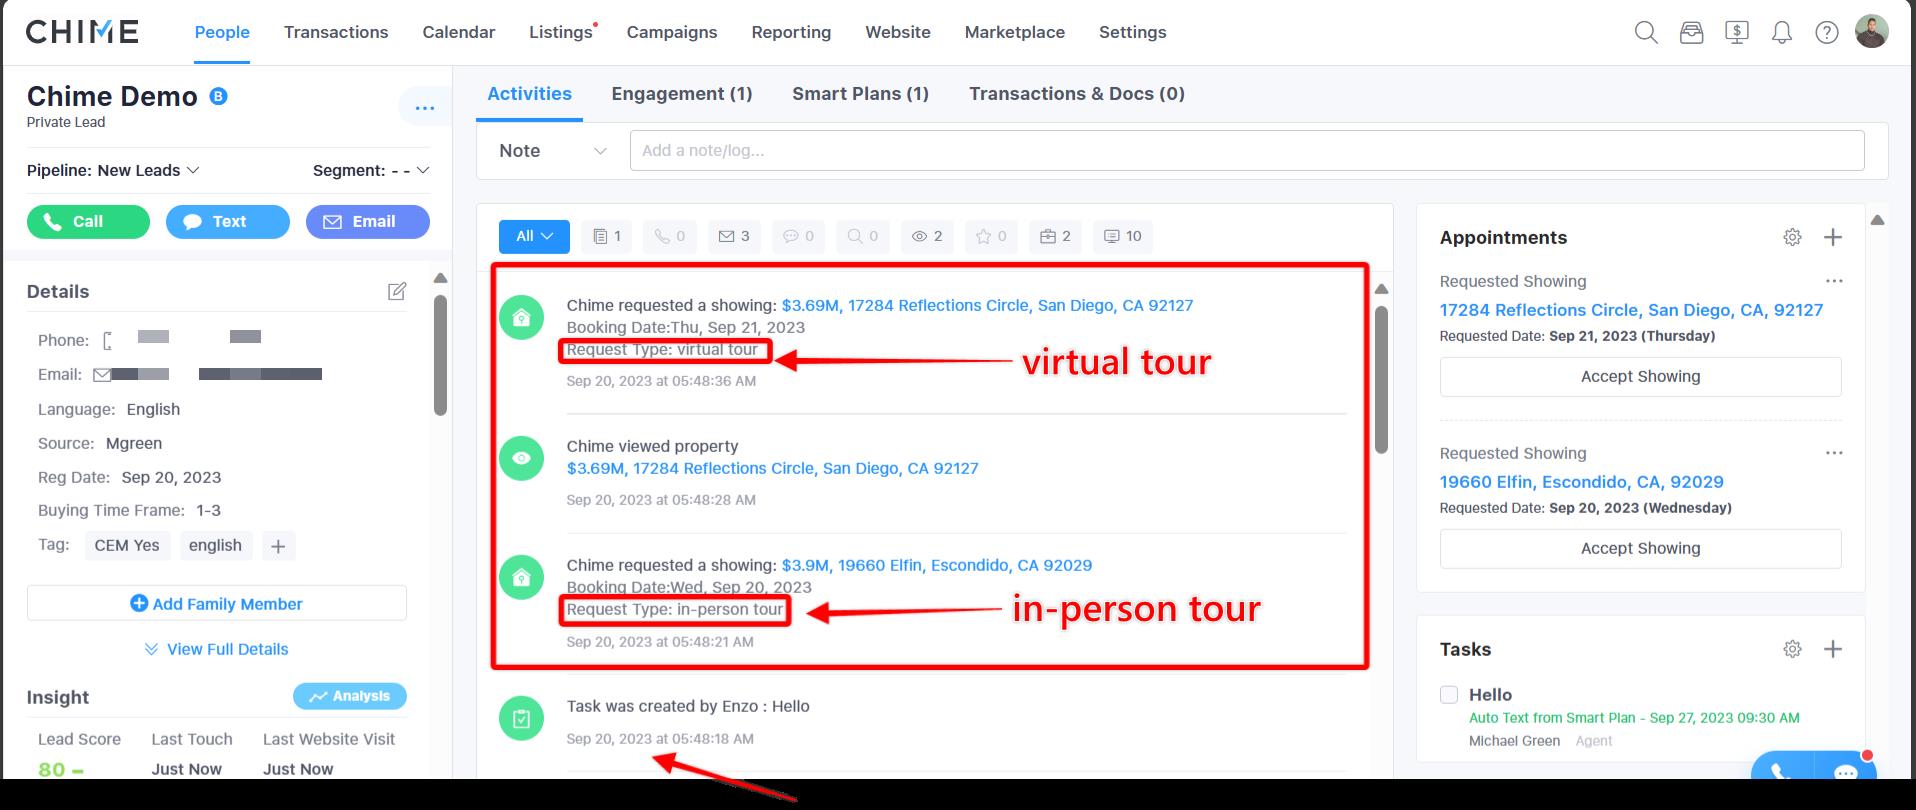Filter activities by searches icon (0)

click(x=862, y=236)
